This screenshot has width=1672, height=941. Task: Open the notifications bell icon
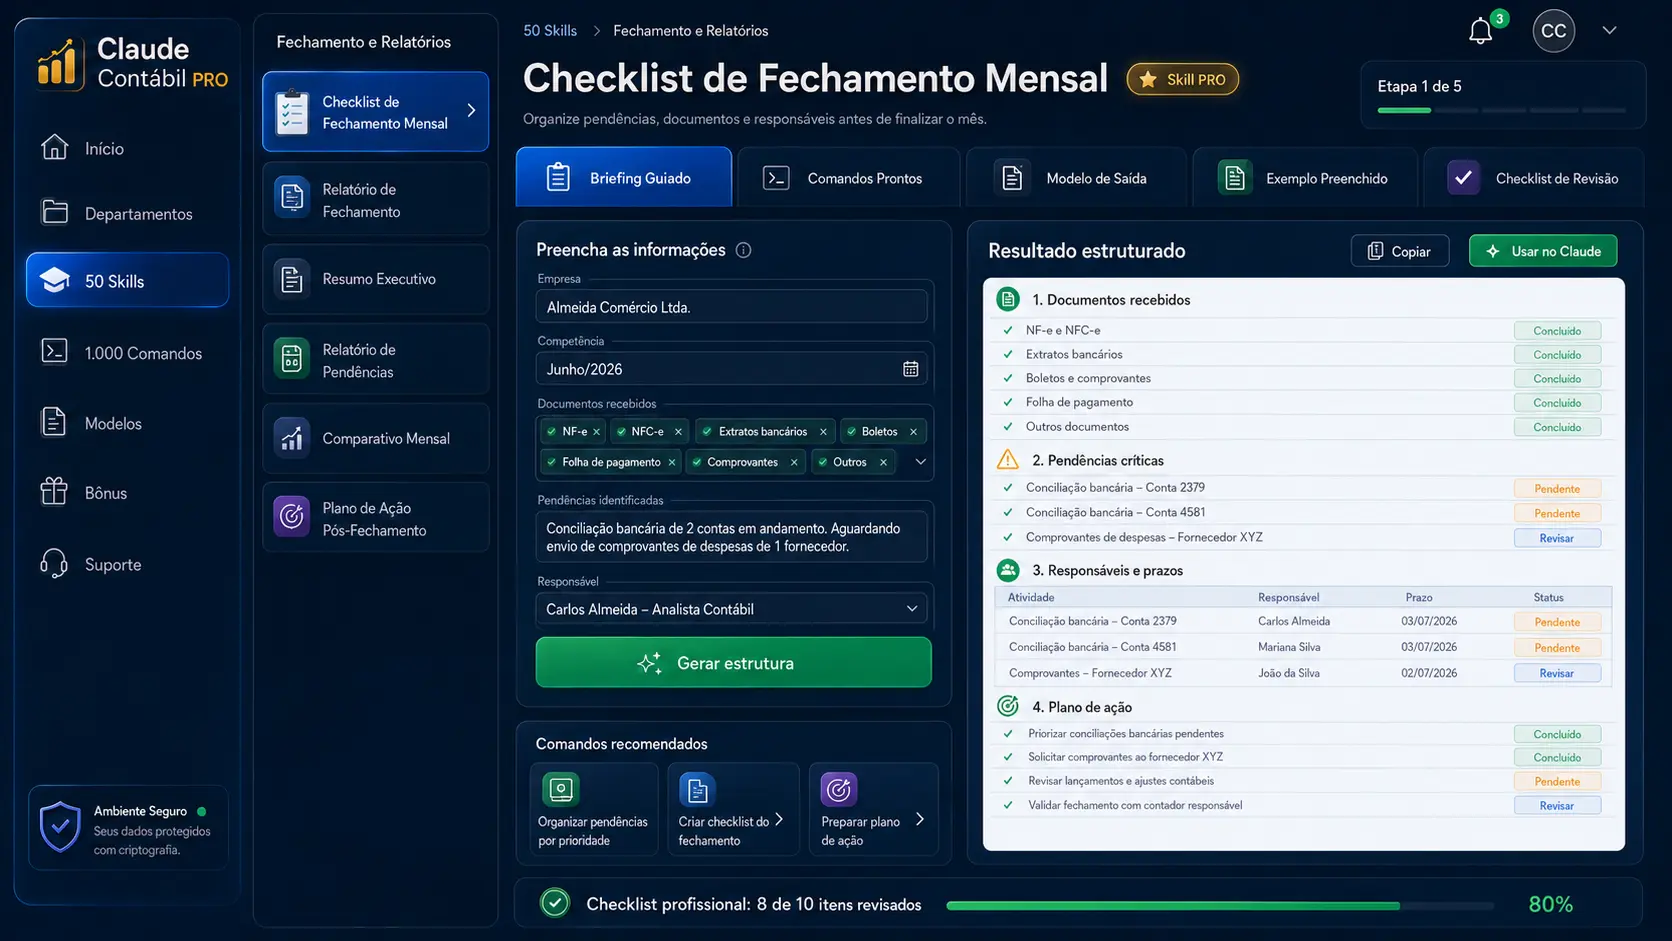click(1480, 31)
